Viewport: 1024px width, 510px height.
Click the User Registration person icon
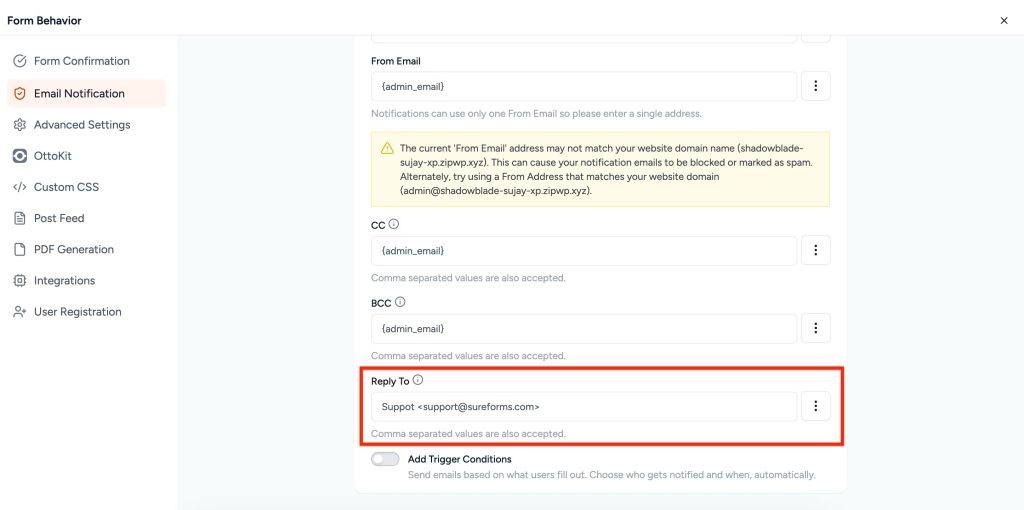(x=20, y=312)
